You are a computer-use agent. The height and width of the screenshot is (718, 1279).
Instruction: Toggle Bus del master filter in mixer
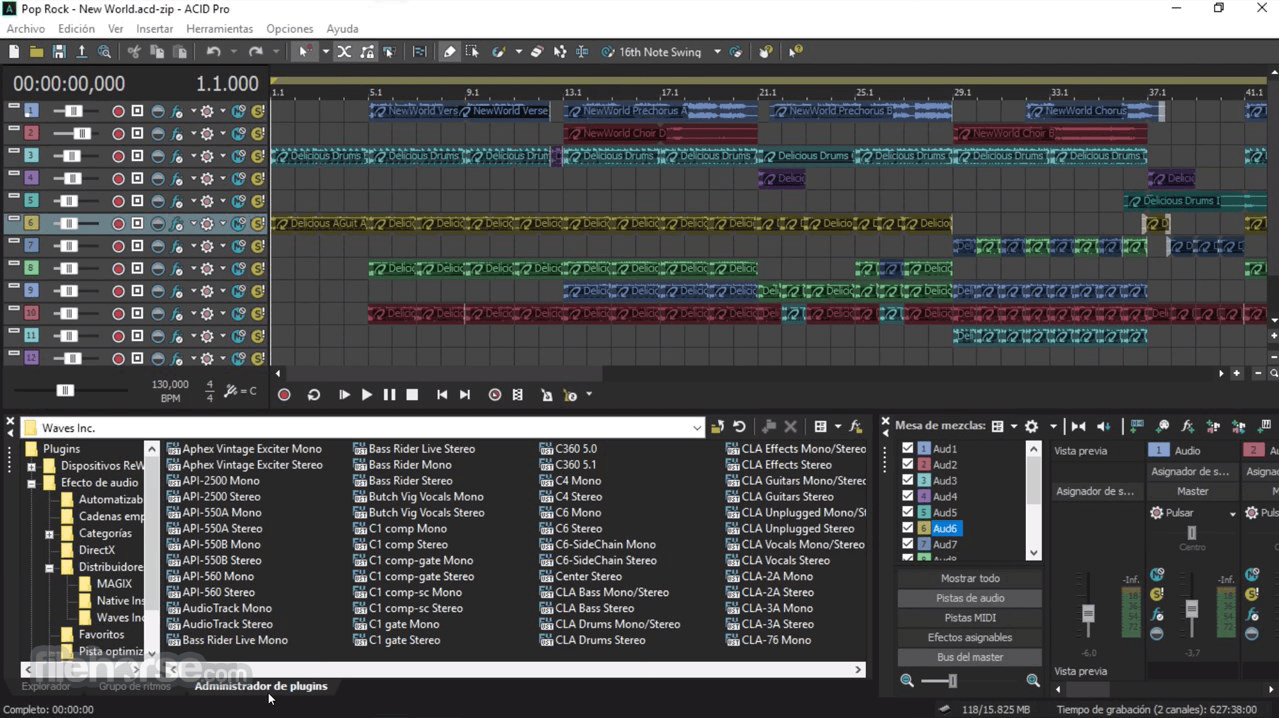(x=970, y=657)
